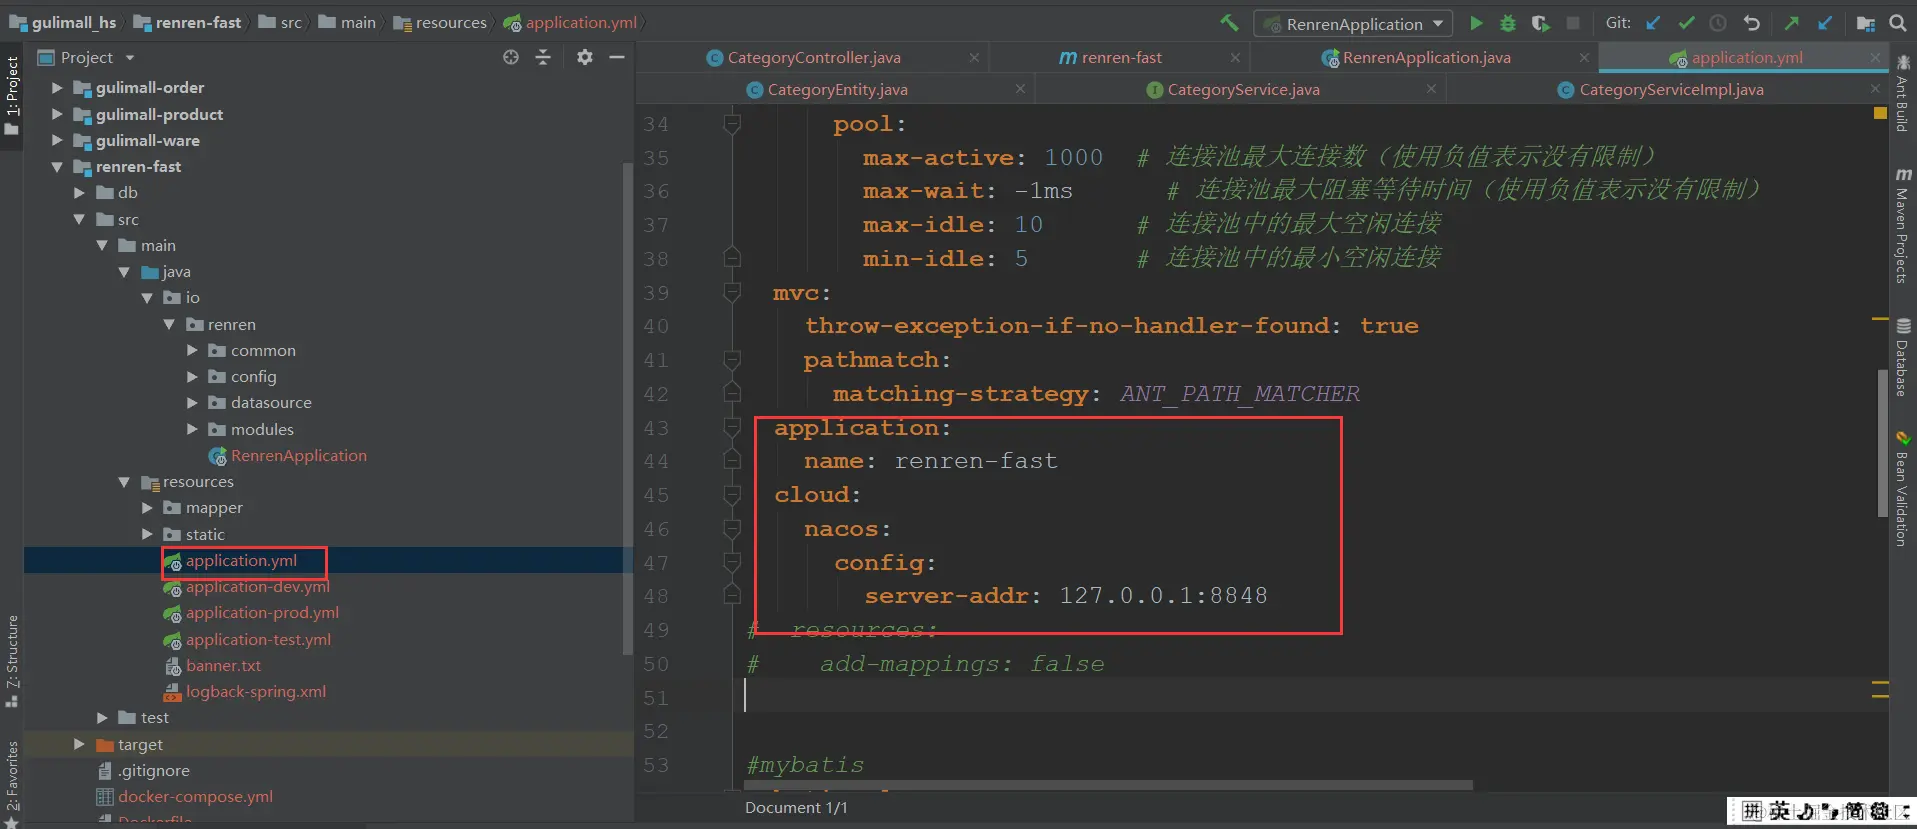Collapse all nodes in the Project panel

click(543, 57)
